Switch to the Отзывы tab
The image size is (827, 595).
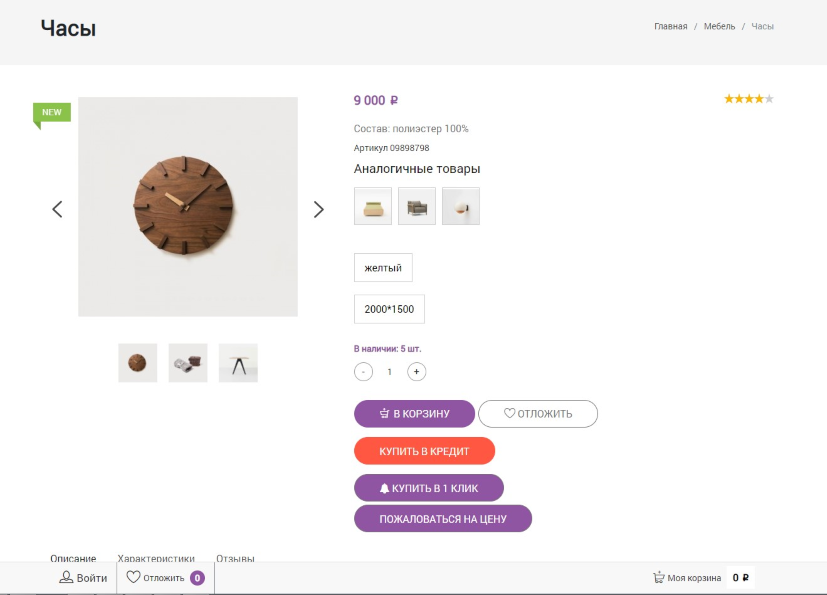235,558
